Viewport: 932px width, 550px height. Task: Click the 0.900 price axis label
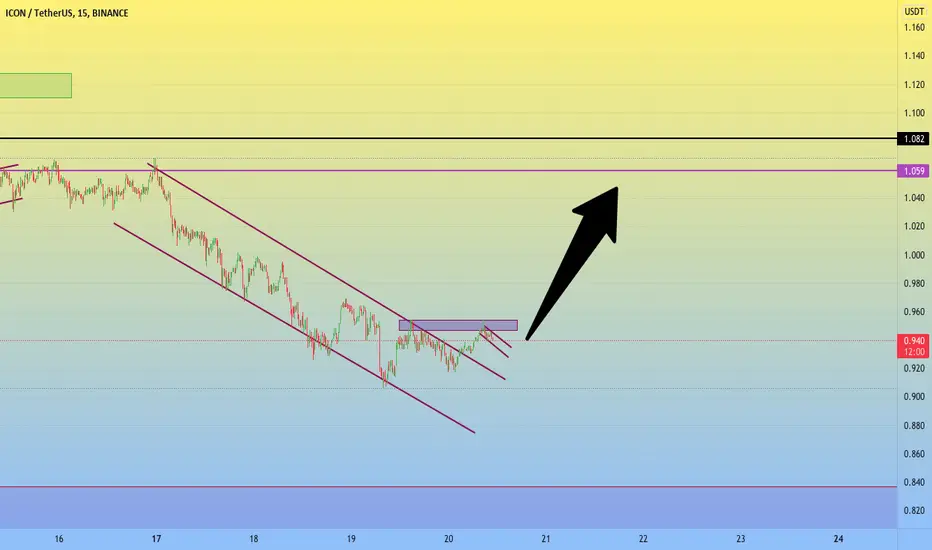pos(914,397)
